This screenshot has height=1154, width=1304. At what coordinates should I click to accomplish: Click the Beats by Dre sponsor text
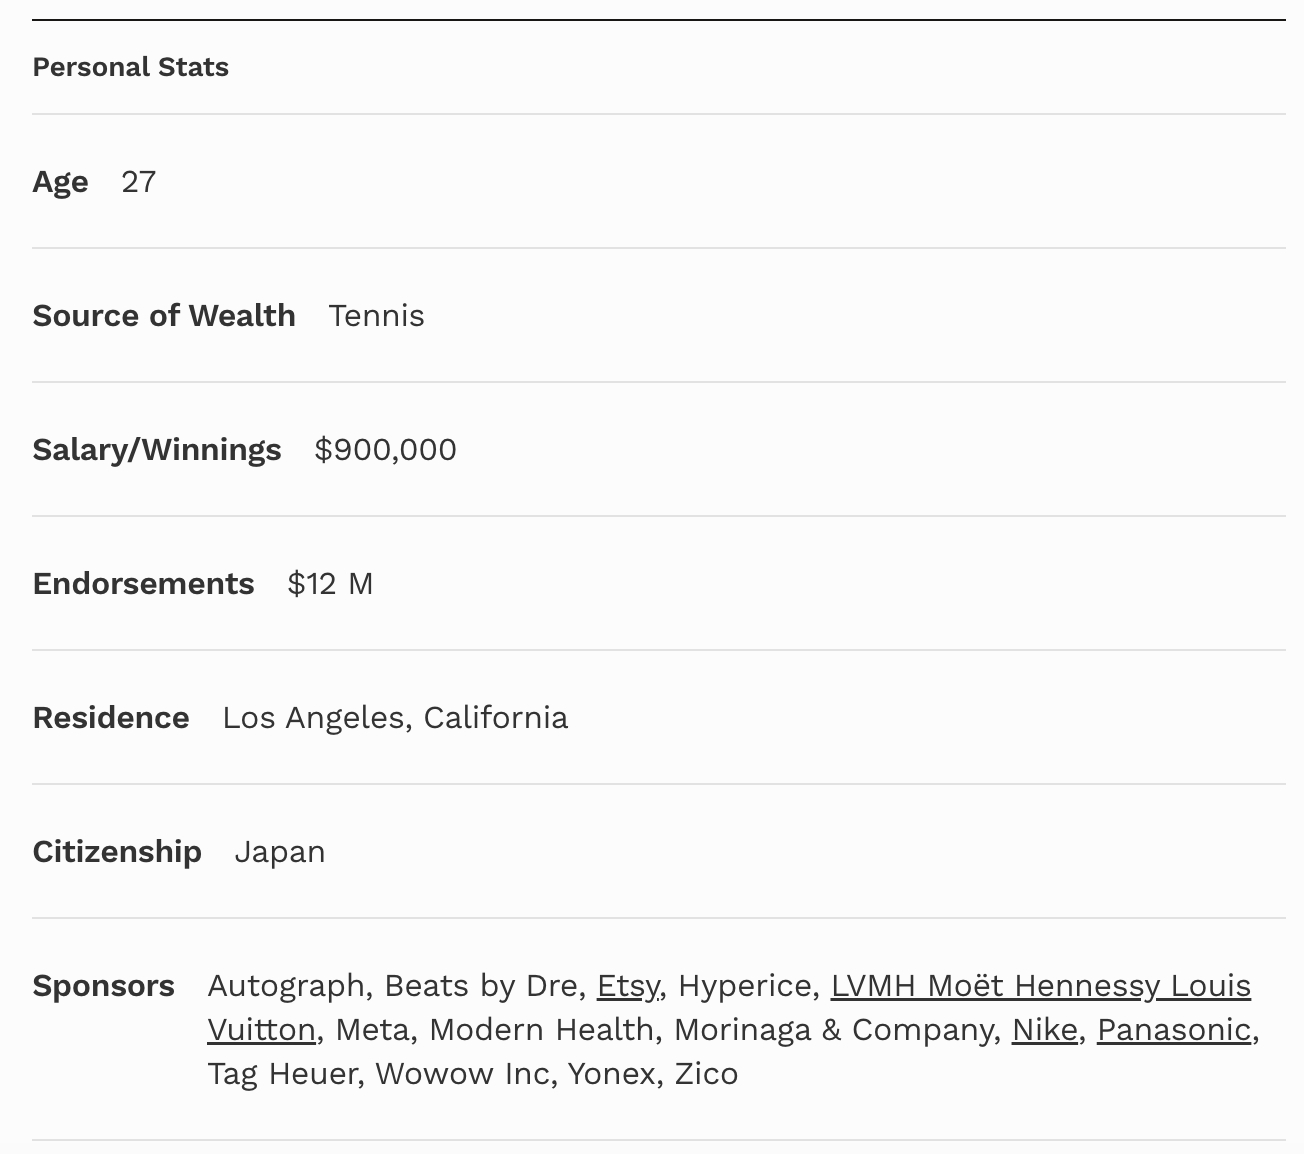click(x=480, y=986)
